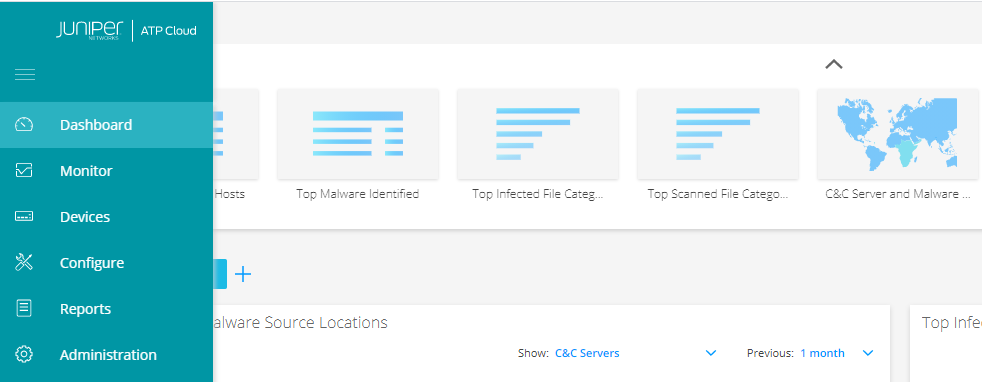Select the Top Malware Identified widget thumbnail
The width and height of the screenshot is (982, 385).
[358, 133]
